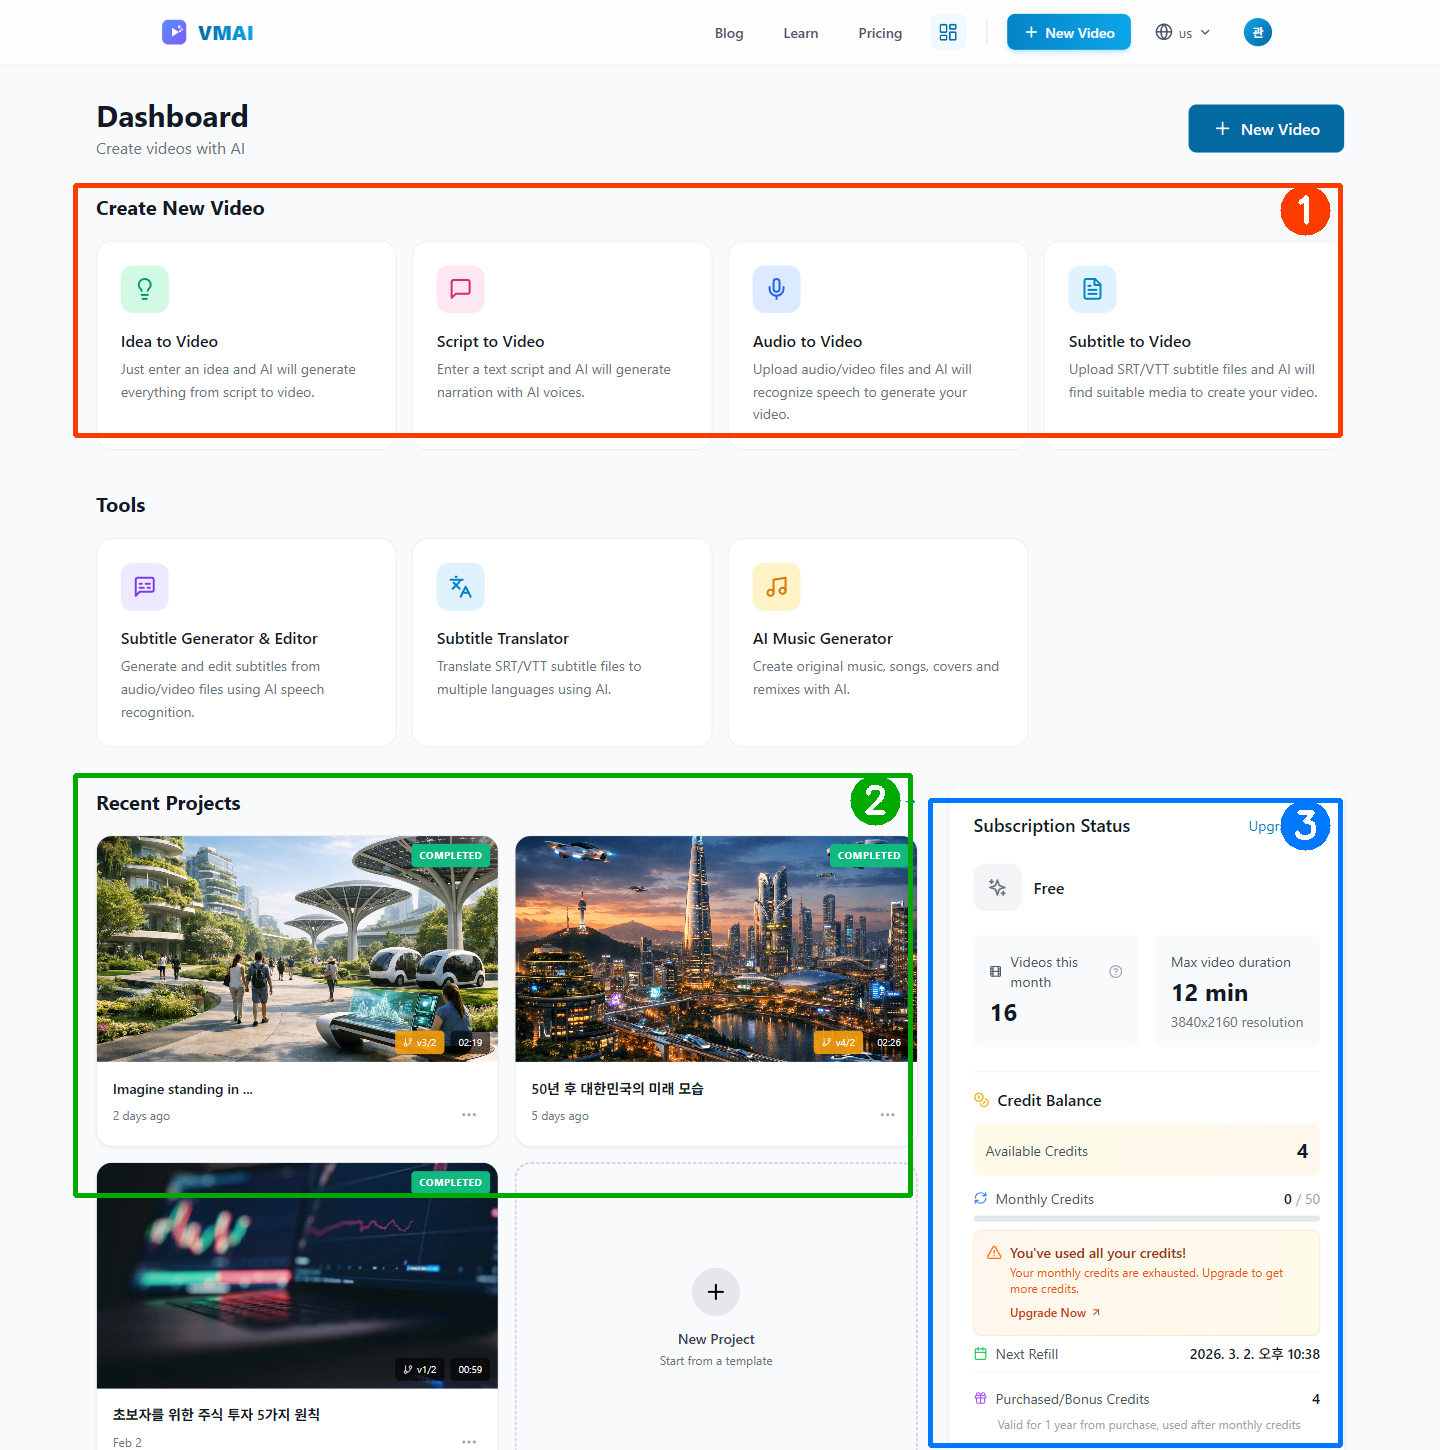
Task: Open the Subtitle Translator icon
Action: click(x=461, y=586)
